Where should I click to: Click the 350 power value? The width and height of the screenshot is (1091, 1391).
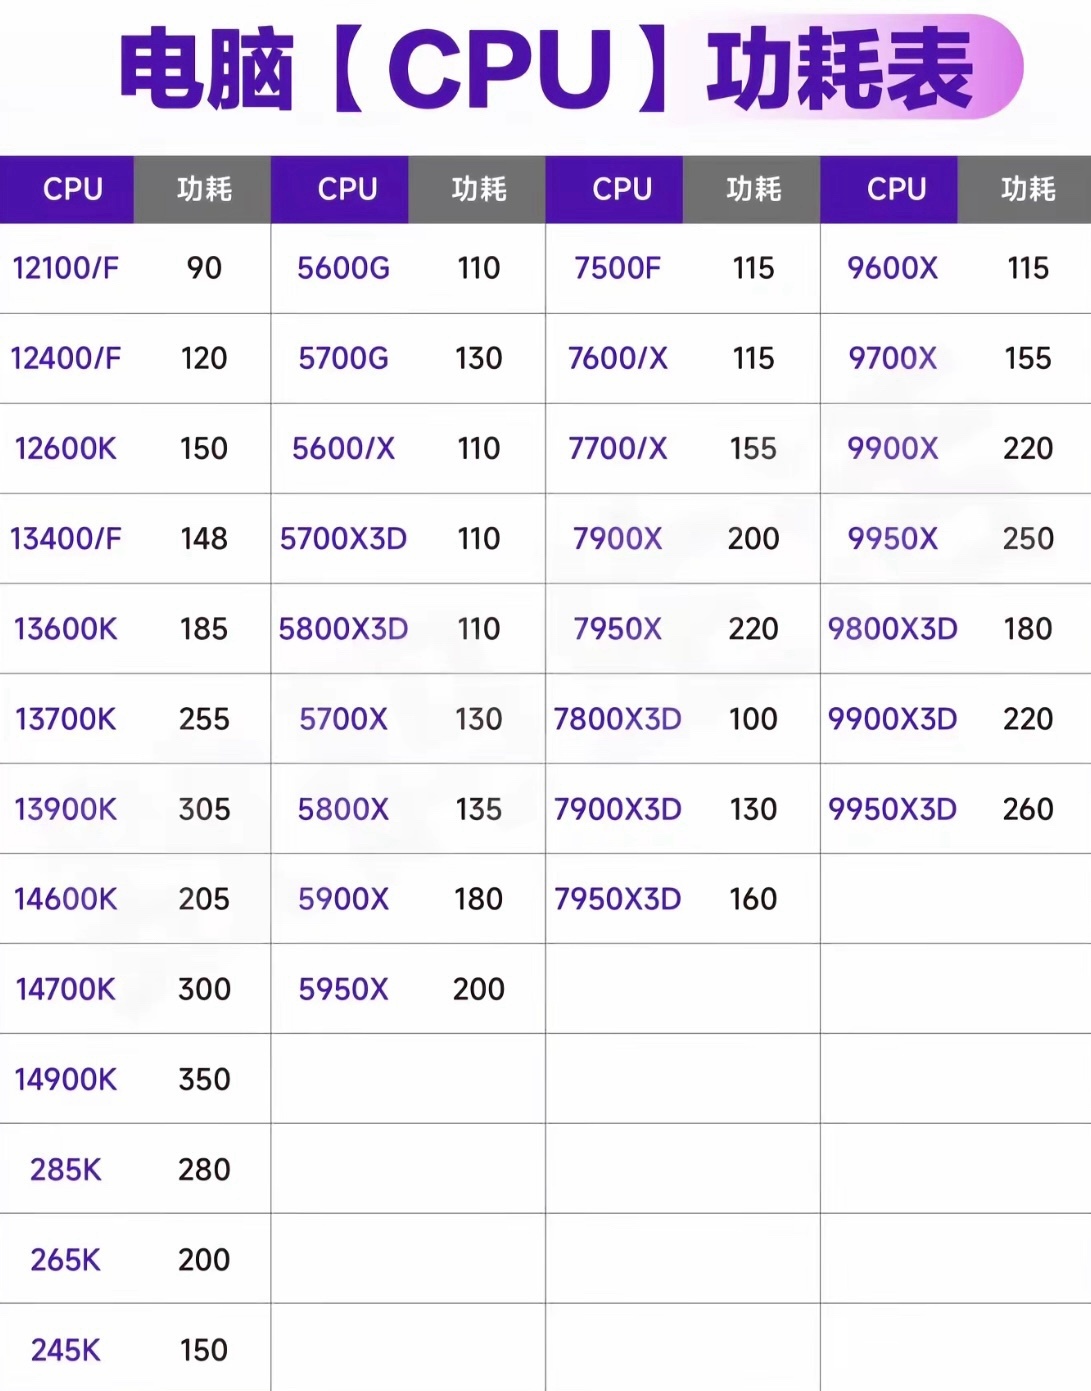click(x=204, y=1079)
